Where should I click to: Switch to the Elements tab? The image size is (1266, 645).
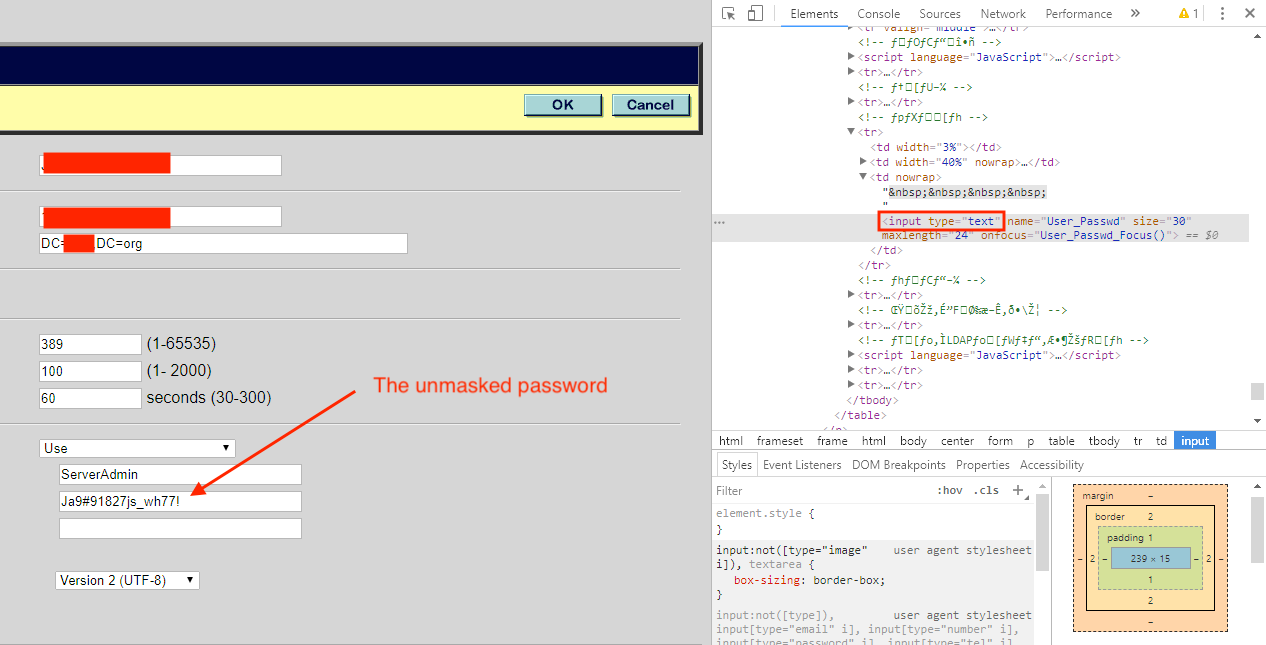coord(814,14)
